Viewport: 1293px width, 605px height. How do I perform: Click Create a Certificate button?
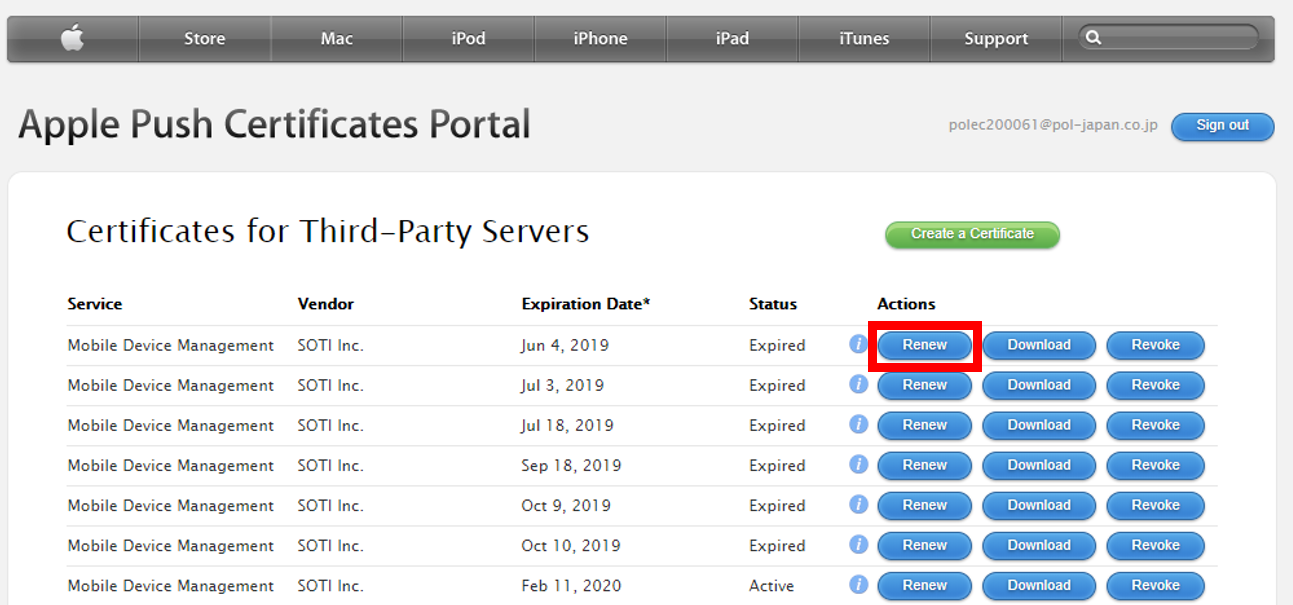[x=972, y=234]
